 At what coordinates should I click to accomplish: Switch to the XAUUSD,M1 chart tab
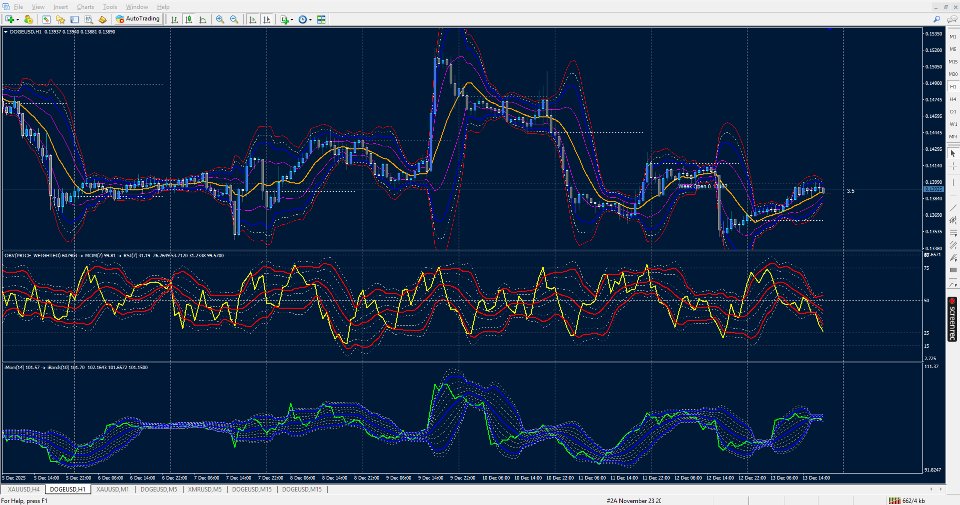[113, 490]
